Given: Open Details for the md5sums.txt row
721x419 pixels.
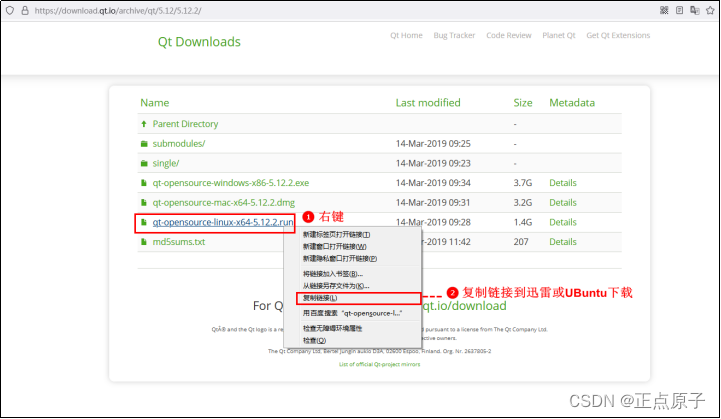Looking at the screenshot, I should pyautogui.click(x=563, y=241).
